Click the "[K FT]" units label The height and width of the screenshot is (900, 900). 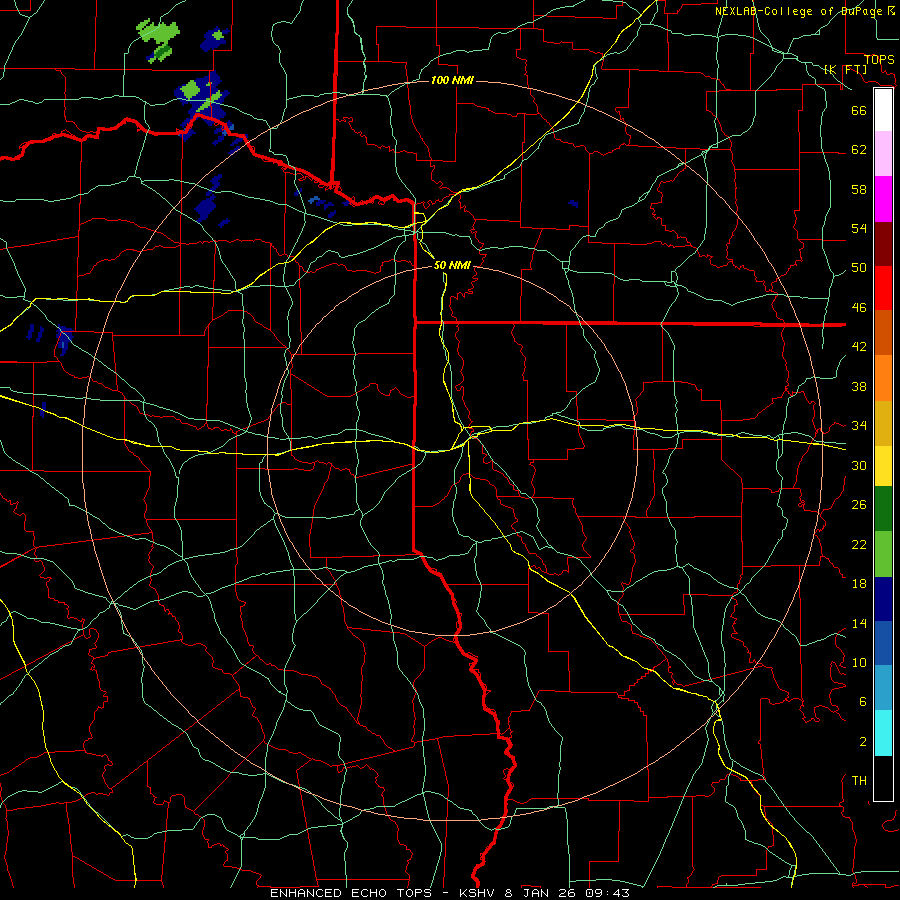click(845, 69)
